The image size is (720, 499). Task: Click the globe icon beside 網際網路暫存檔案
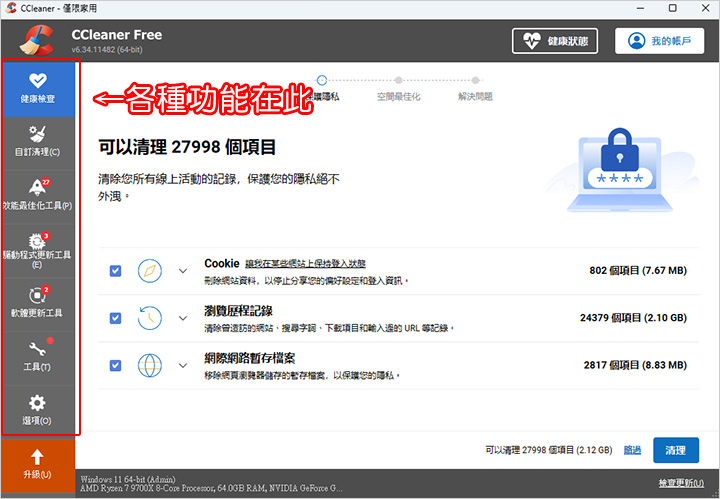click(150, 365)
